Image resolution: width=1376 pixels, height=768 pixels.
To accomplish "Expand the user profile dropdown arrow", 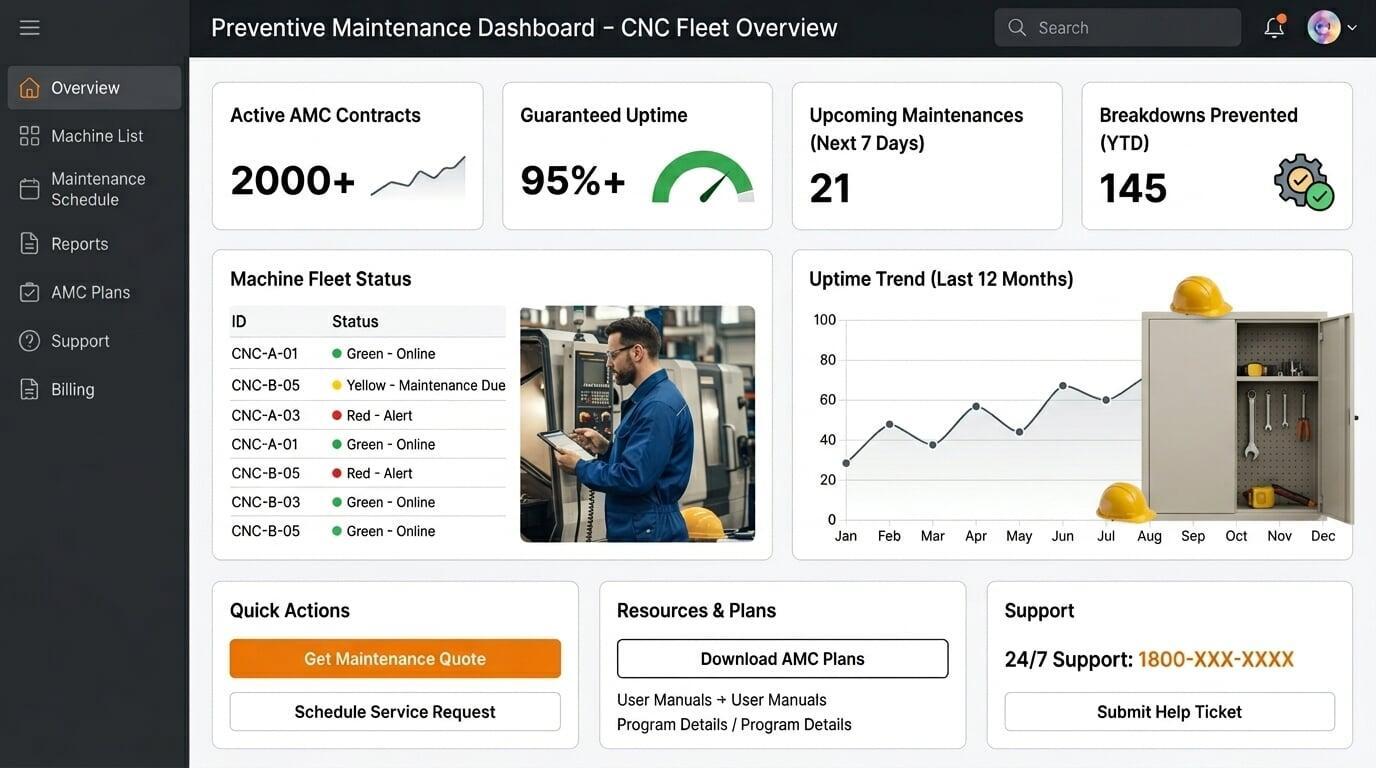I will click(1352, 28).
